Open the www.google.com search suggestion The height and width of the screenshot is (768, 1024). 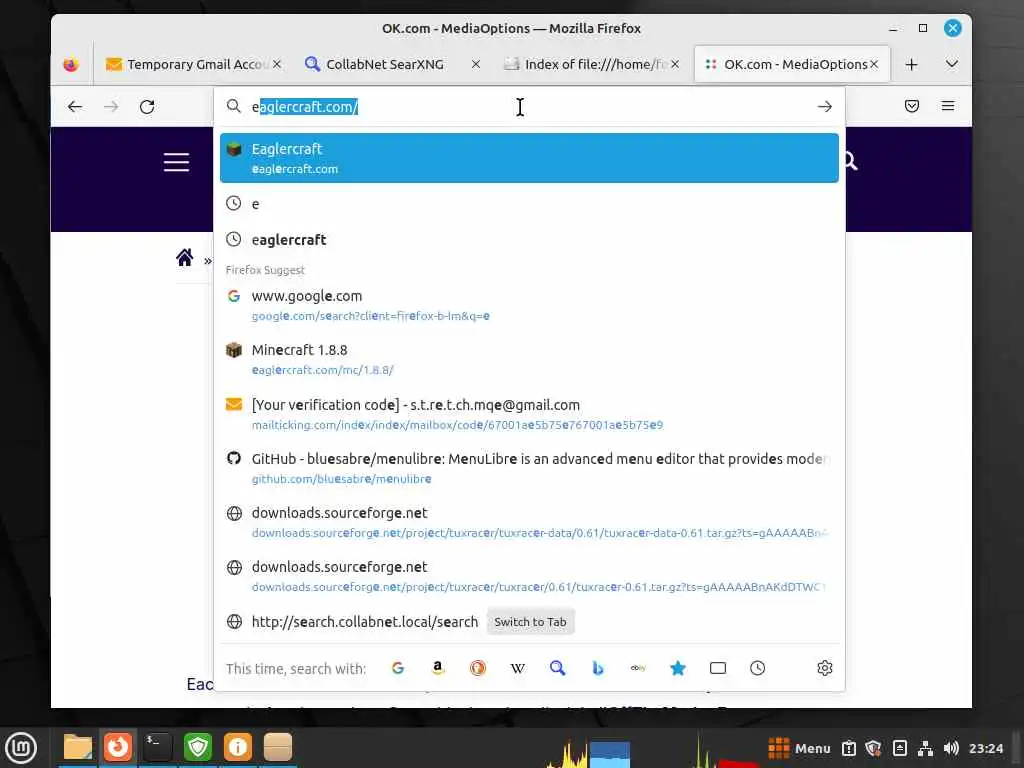[x=529, y=306]
